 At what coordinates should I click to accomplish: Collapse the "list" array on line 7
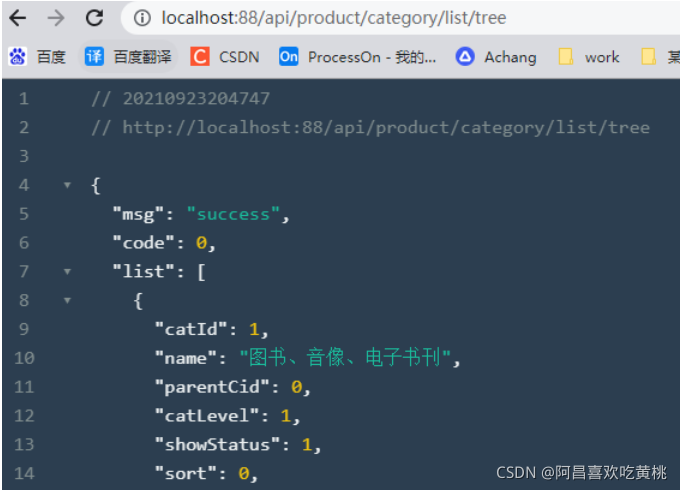(67, 272)
